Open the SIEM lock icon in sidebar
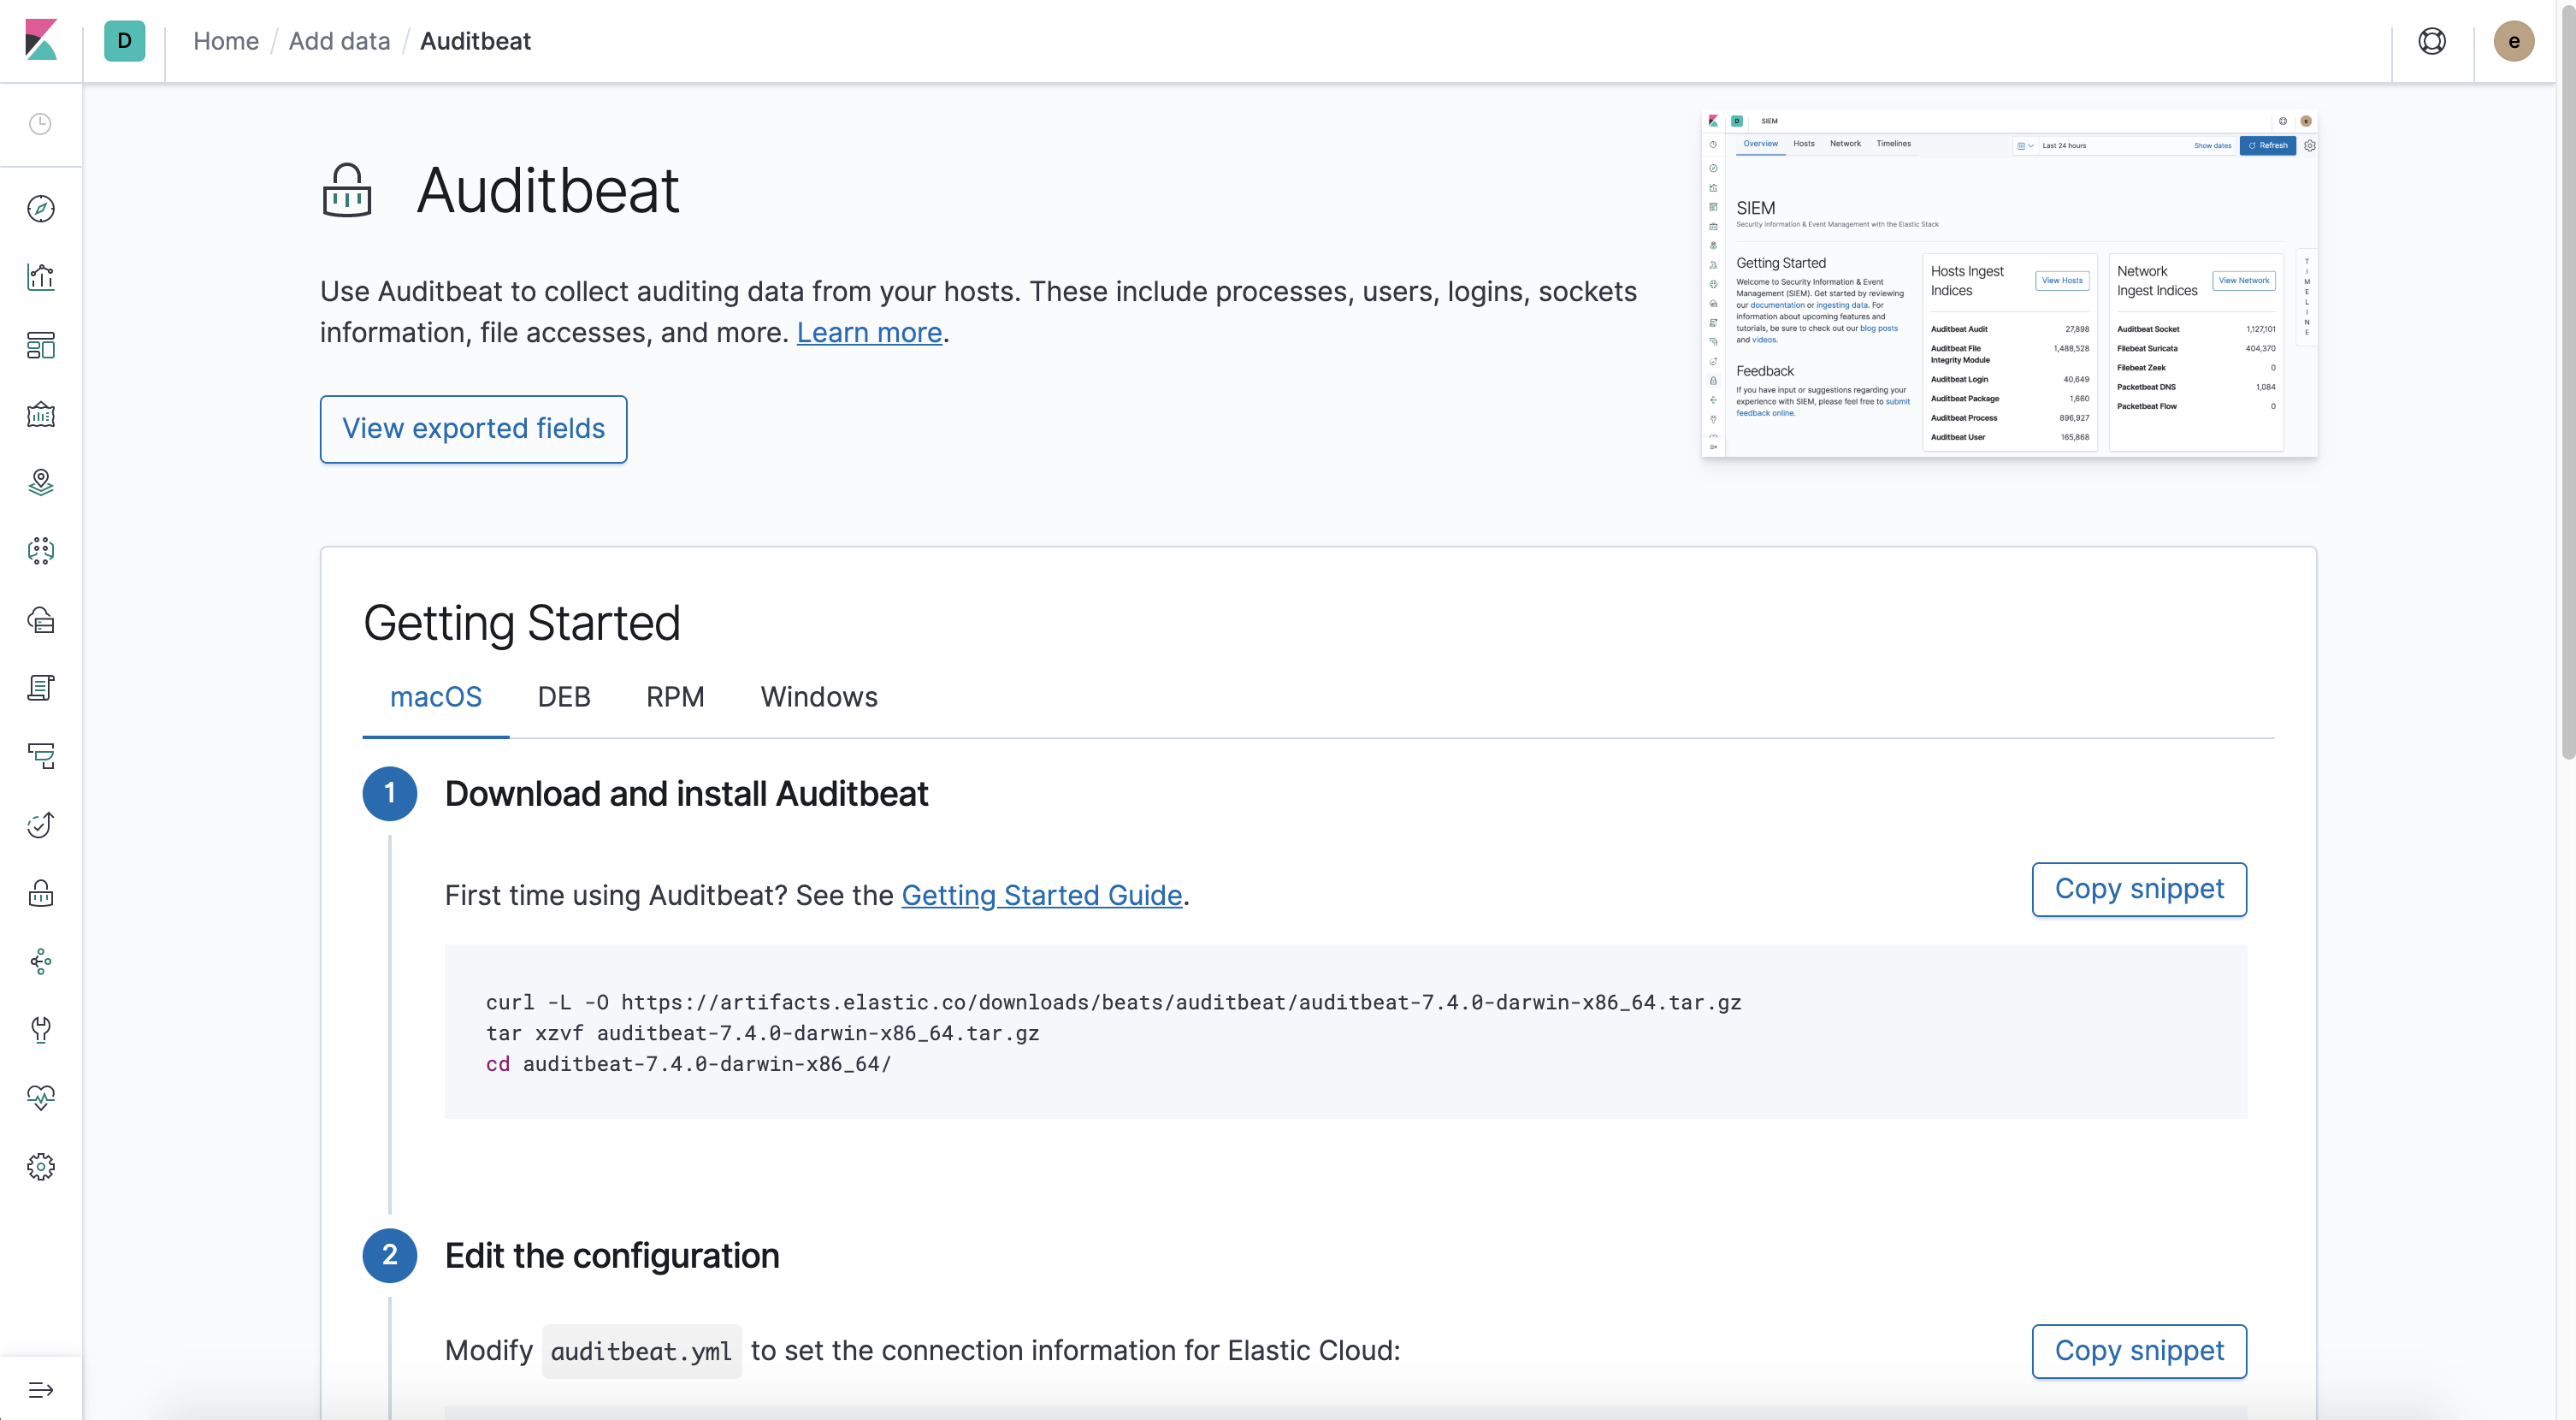 pyautogui.click(x=41, y=893)
